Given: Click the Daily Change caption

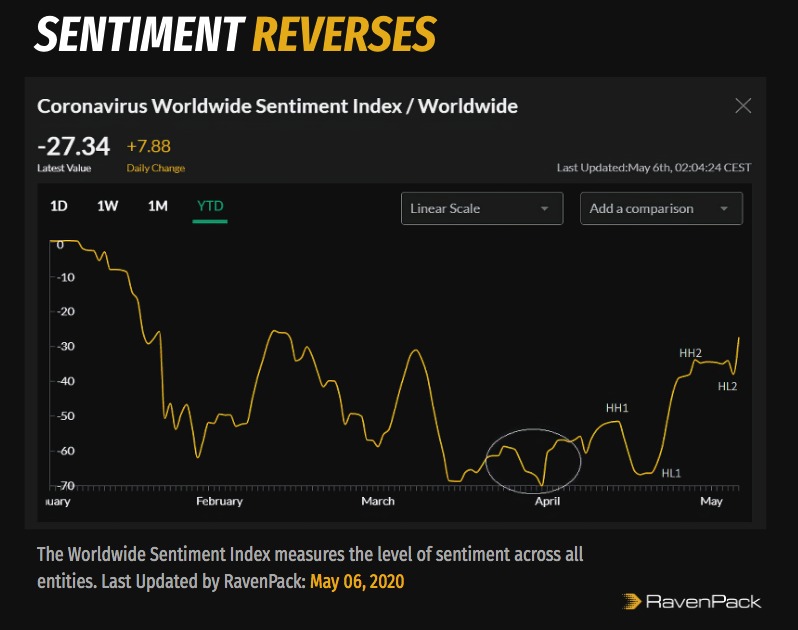Looking at the screenshot, I should tap(156, 168).
